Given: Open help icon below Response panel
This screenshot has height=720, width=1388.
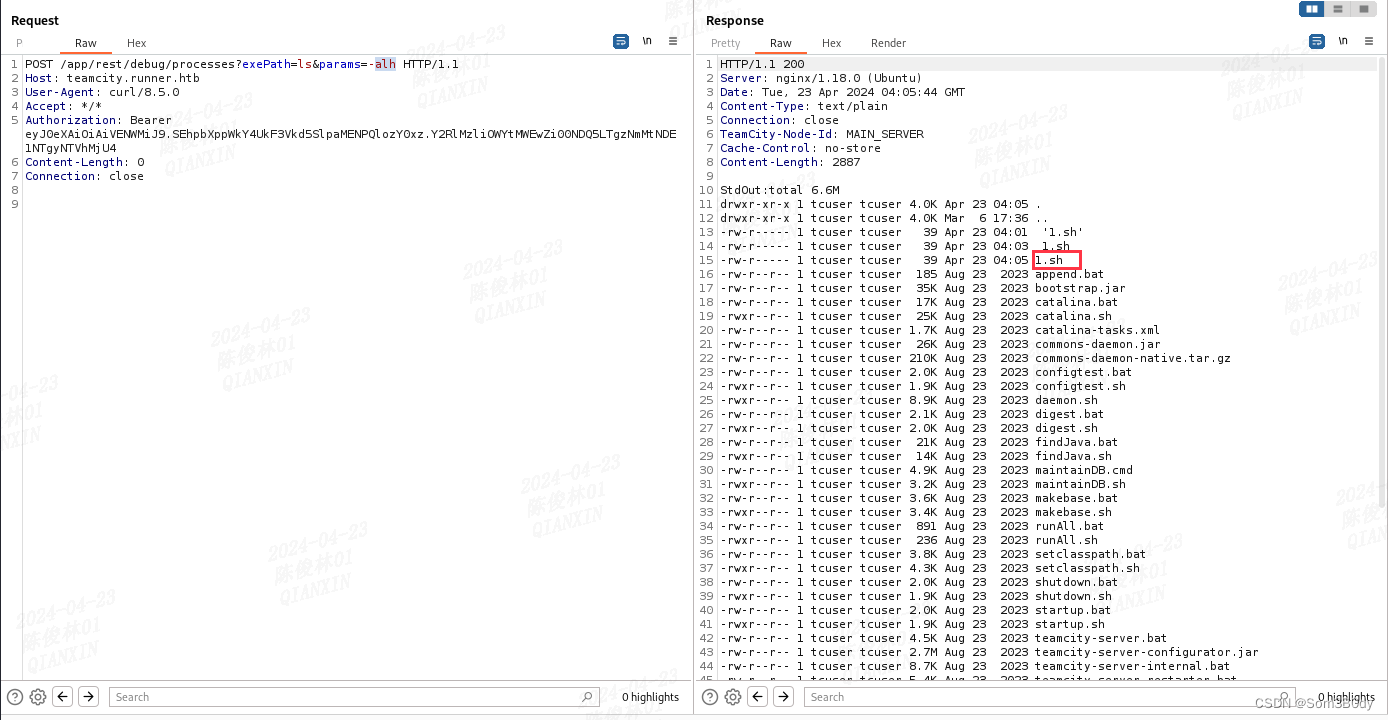Looking at the screenshot, I should coord(710,697).
